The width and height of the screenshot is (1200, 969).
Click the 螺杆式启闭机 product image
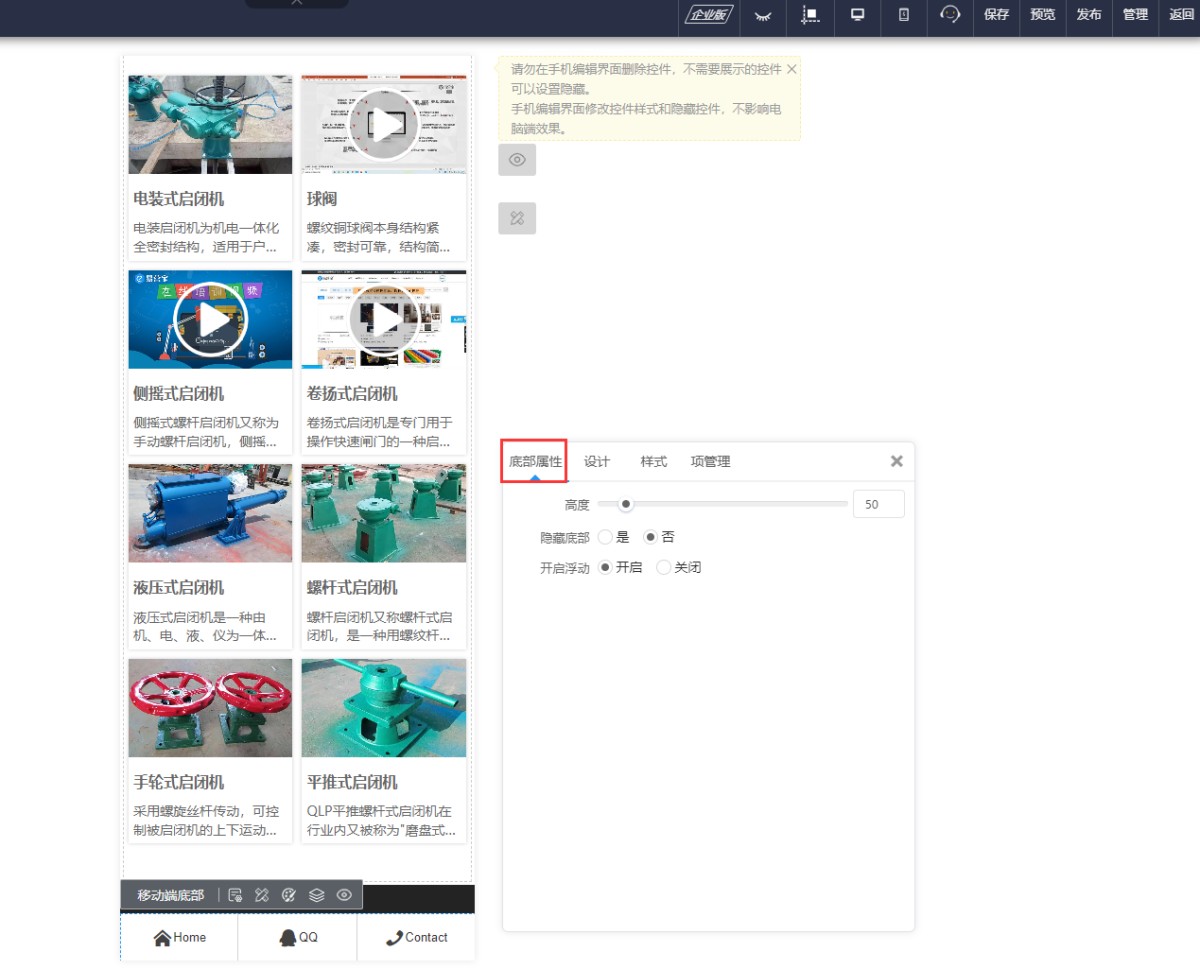384,513
